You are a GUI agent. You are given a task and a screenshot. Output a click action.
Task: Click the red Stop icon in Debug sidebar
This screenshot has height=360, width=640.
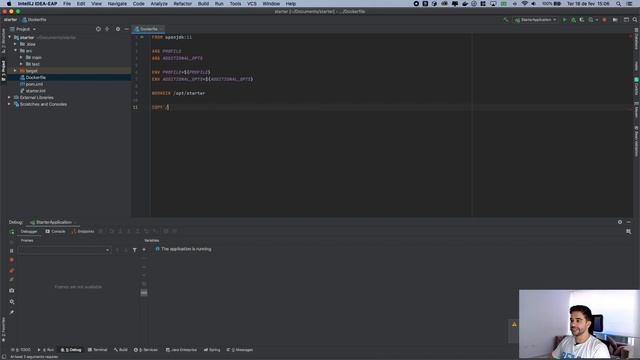(x=11, y=260)
